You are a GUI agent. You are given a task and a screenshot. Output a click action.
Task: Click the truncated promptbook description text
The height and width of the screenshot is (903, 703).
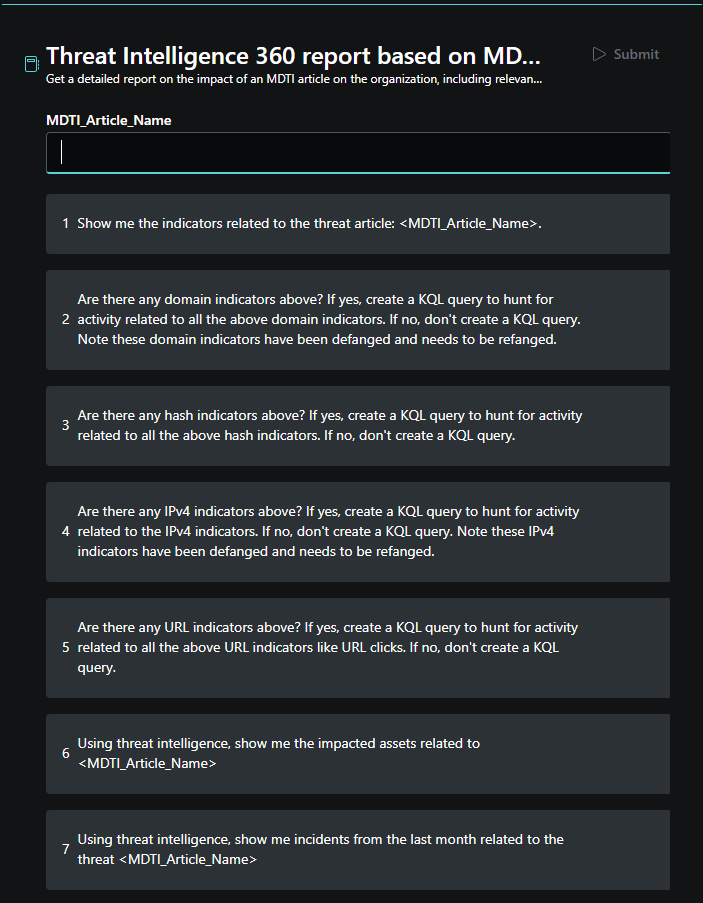(x=294, y=79)
